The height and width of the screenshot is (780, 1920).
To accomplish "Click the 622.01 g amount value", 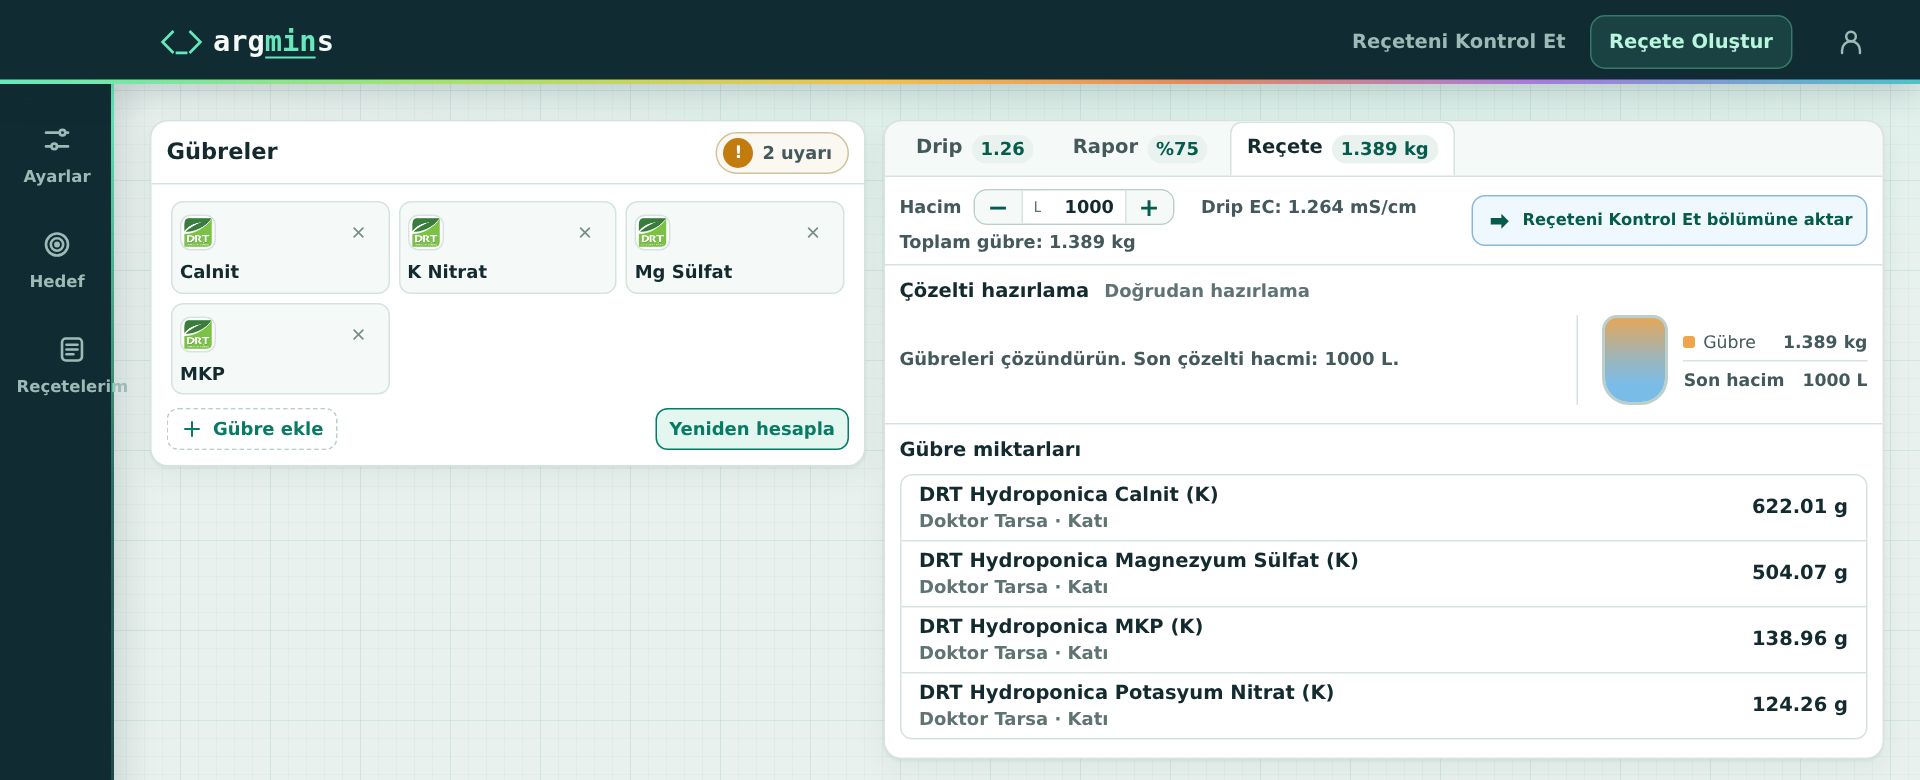I will (1799, 507).
